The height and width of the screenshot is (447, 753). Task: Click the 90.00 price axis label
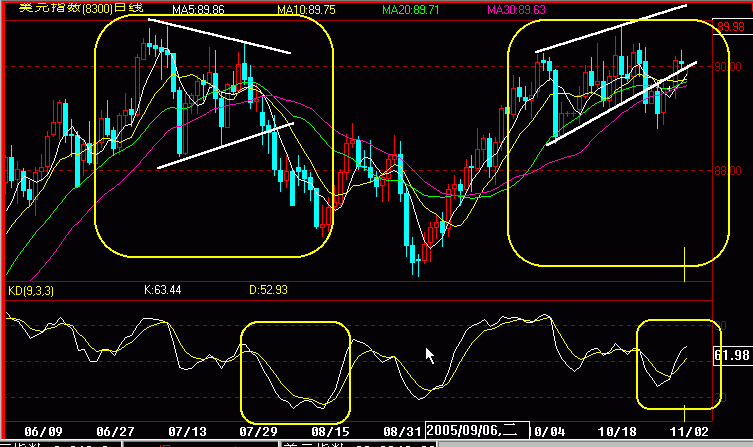pyautogui.click(x=728, y=67)
